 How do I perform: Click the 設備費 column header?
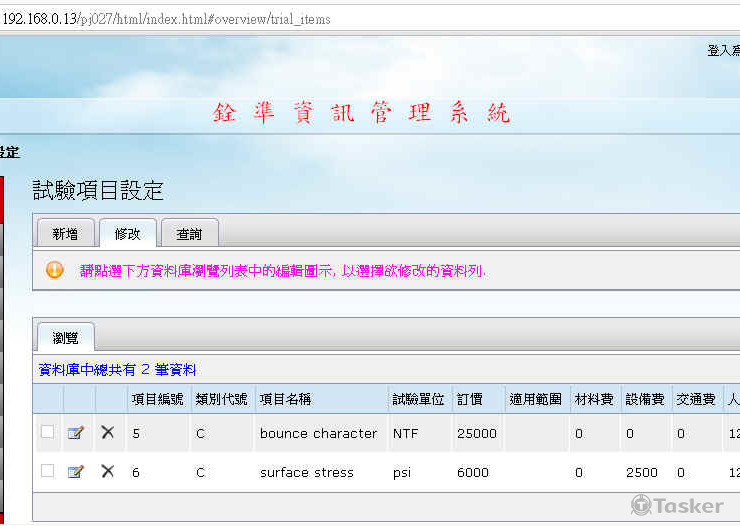[645, 400]
